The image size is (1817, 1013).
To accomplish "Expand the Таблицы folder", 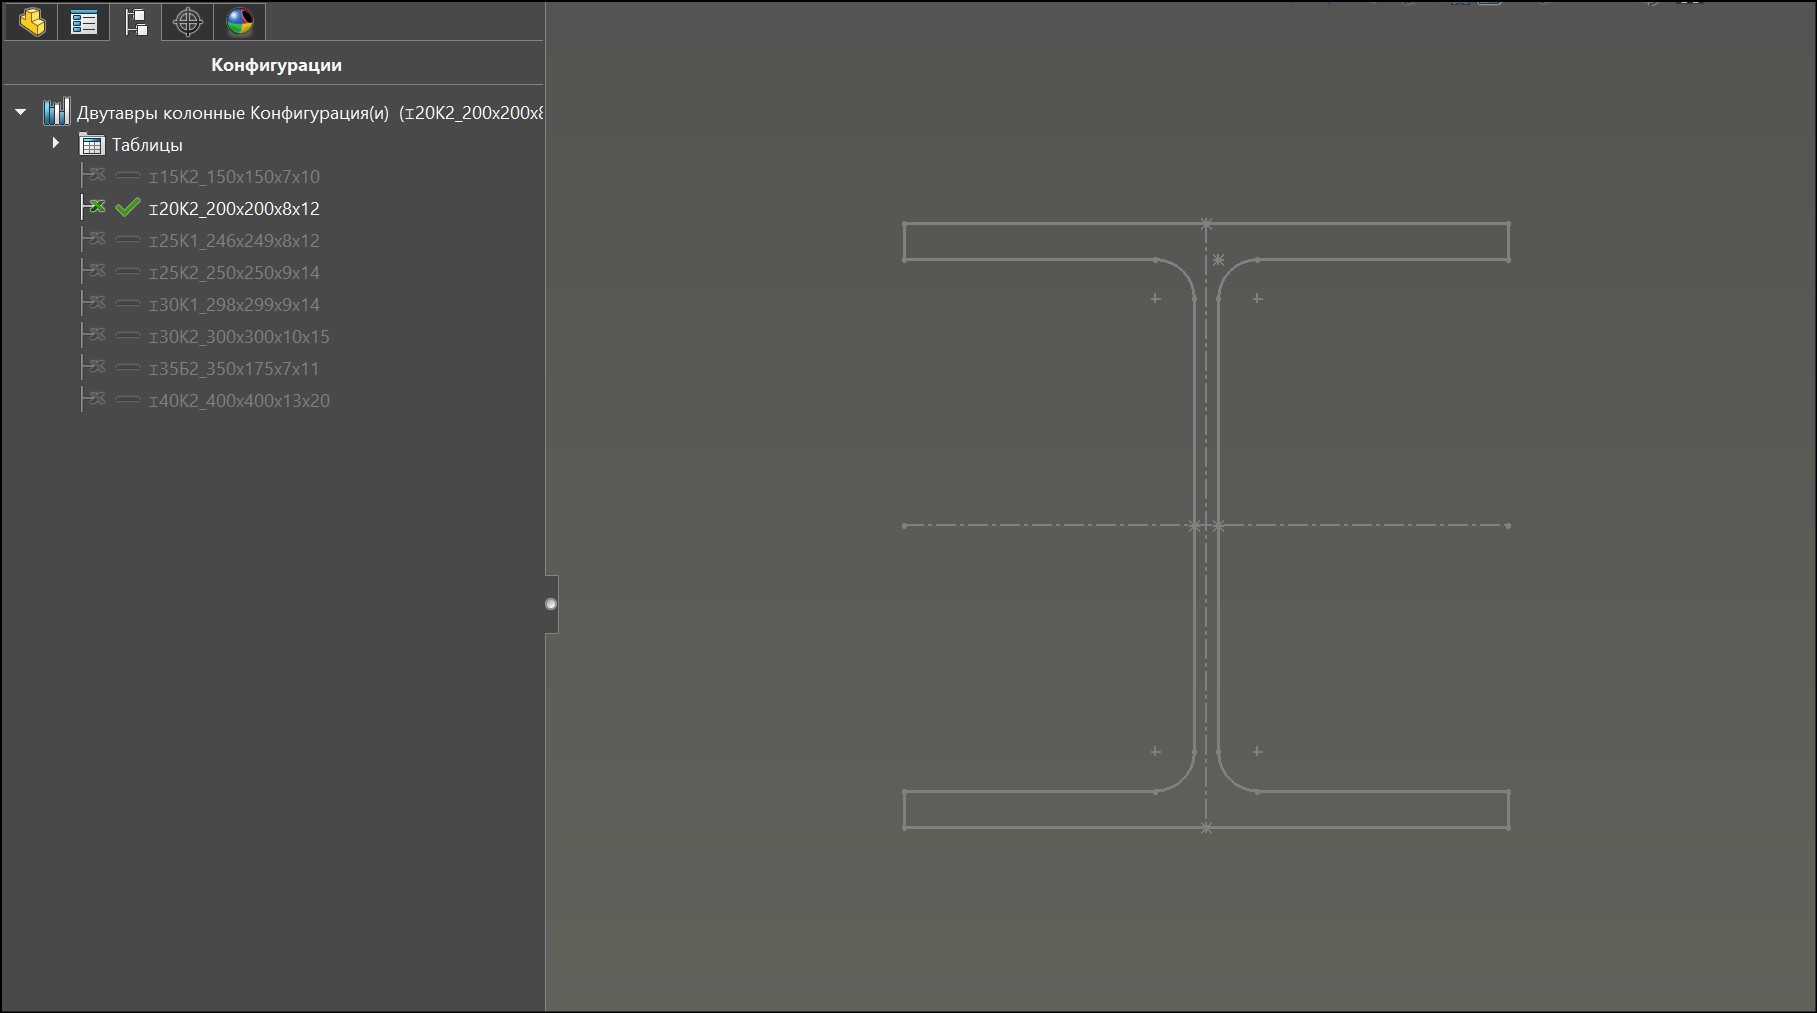I will pos(56,144).
